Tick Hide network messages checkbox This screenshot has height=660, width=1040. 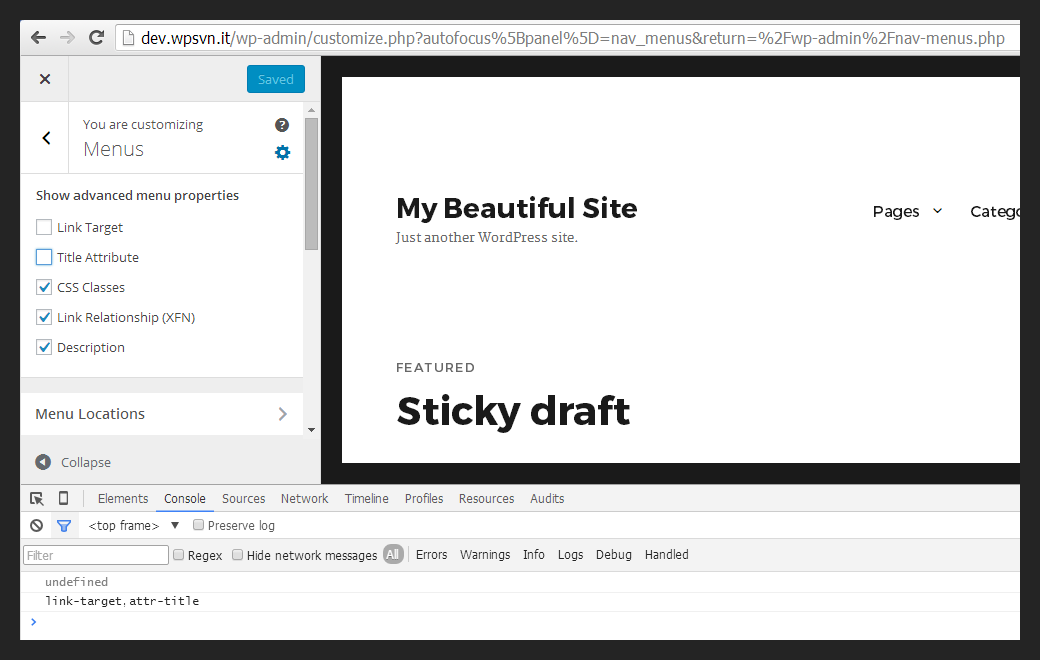pos(237,555)
